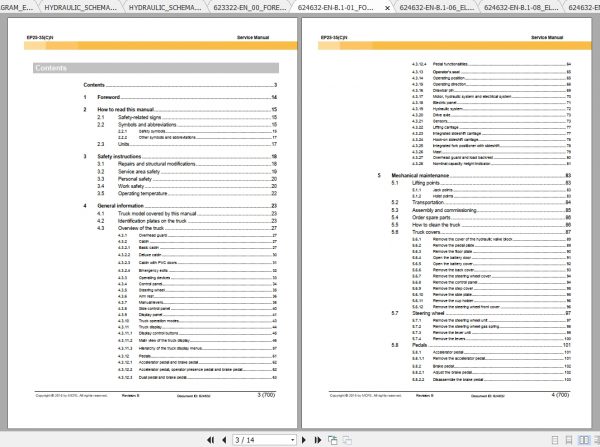This screenshot has height=447, width=600.
Task: Enable continuous scrolling page view
Action: point(569,440)
